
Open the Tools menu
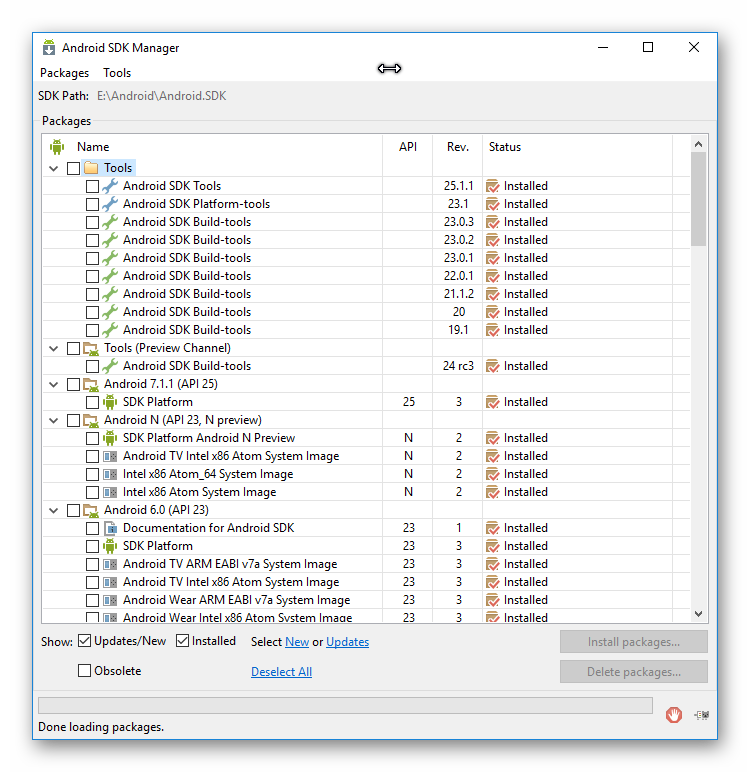pyautogui.click(x=117, y=73)
